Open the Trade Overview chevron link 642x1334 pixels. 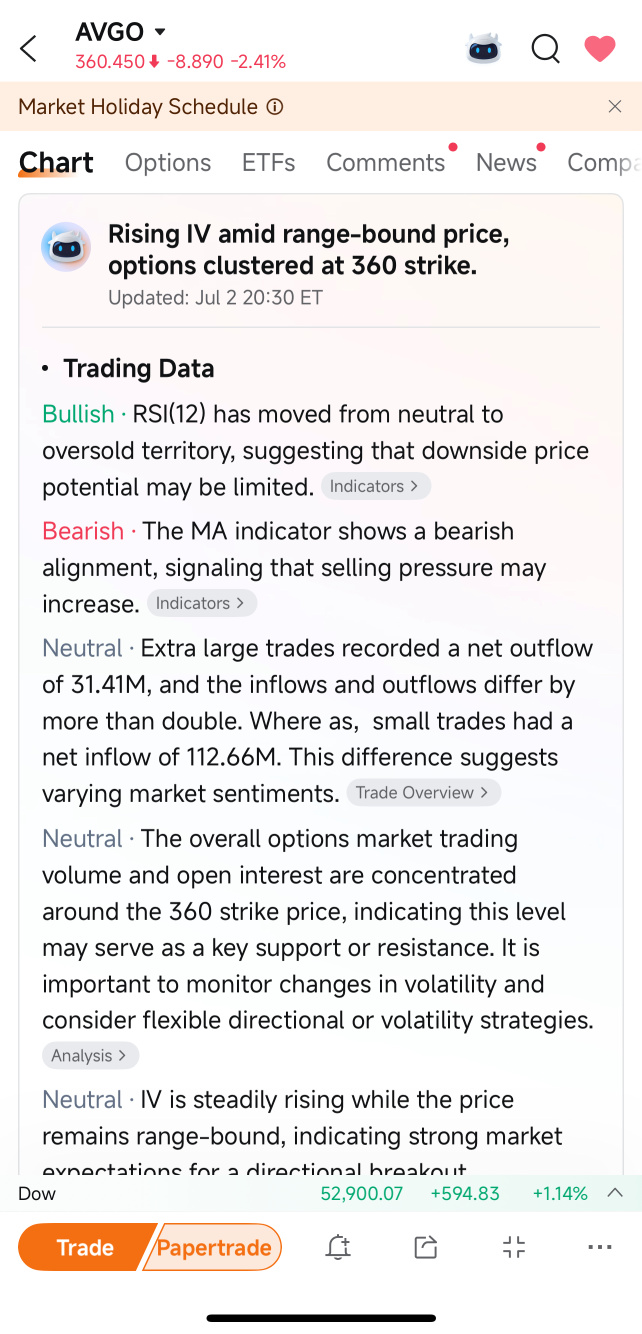tap(423, 793)
